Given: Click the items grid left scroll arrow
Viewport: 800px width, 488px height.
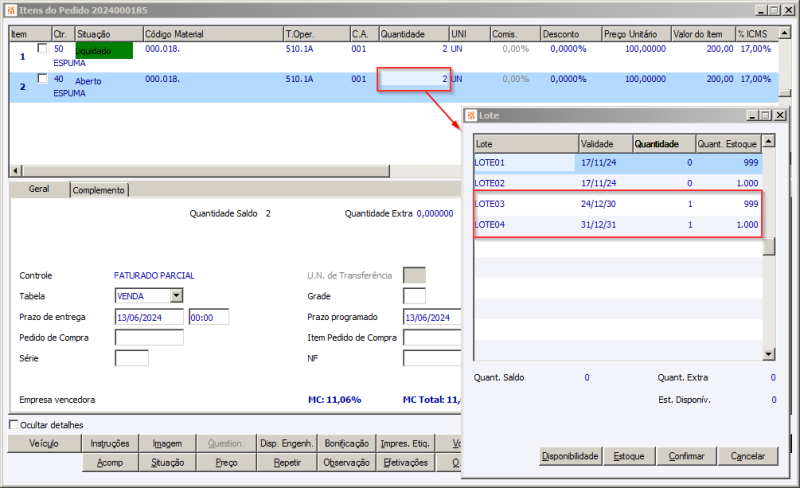Looking at the screenshot, I should click(x=16, y=170).
